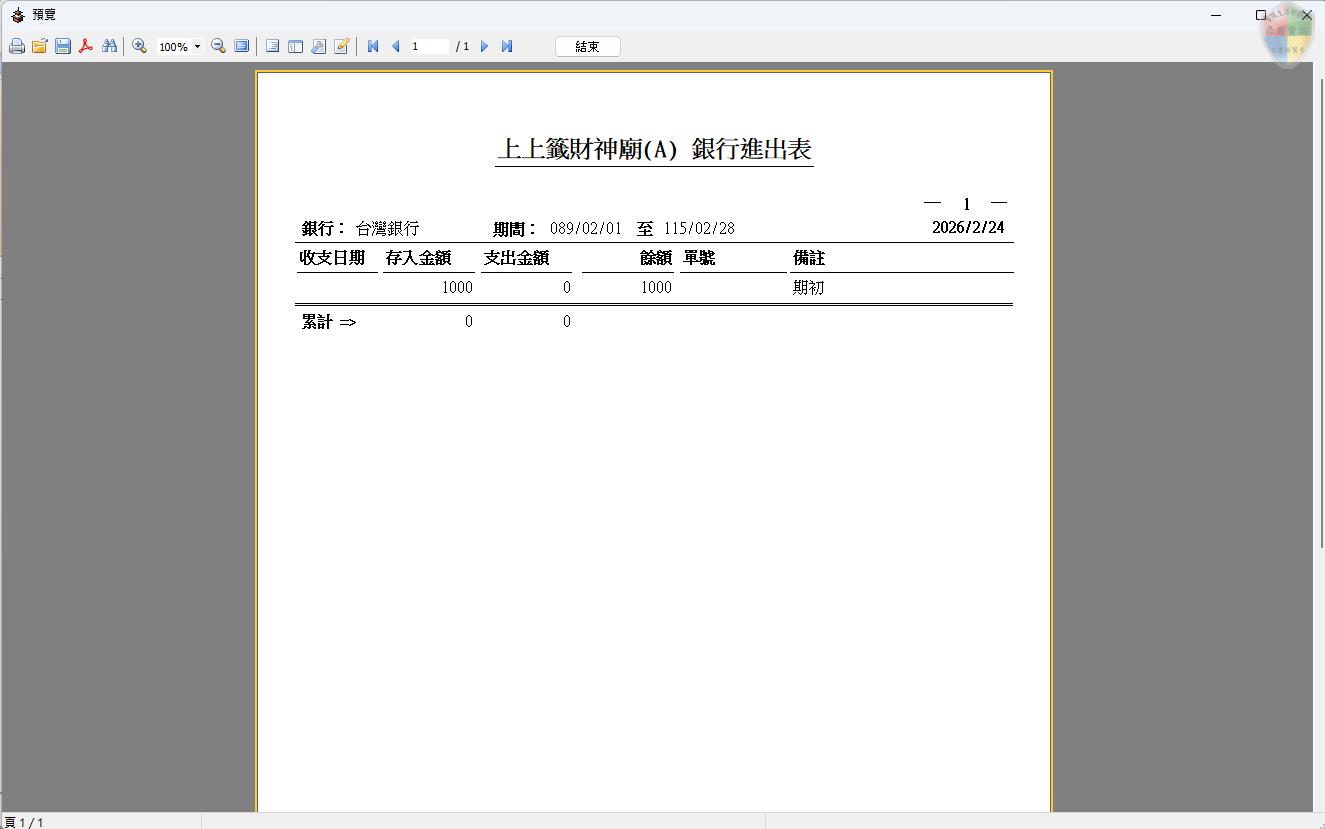Click the page number input field
Screen dimensions: 1325x829
[x=428, y=46]
